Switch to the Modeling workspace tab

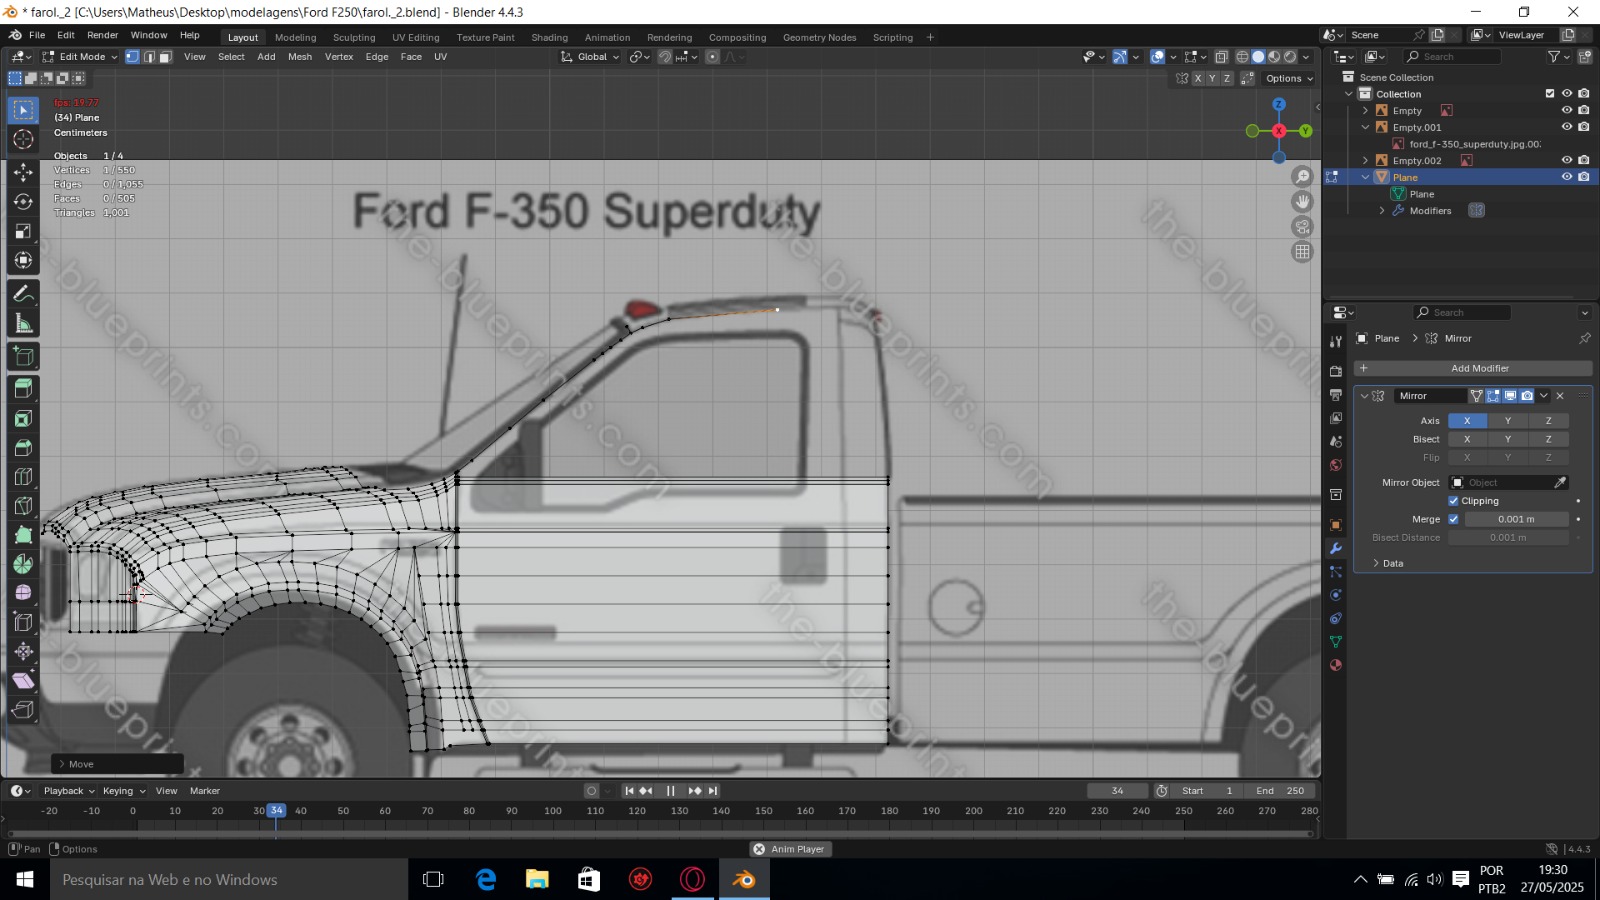coord(296,38)
